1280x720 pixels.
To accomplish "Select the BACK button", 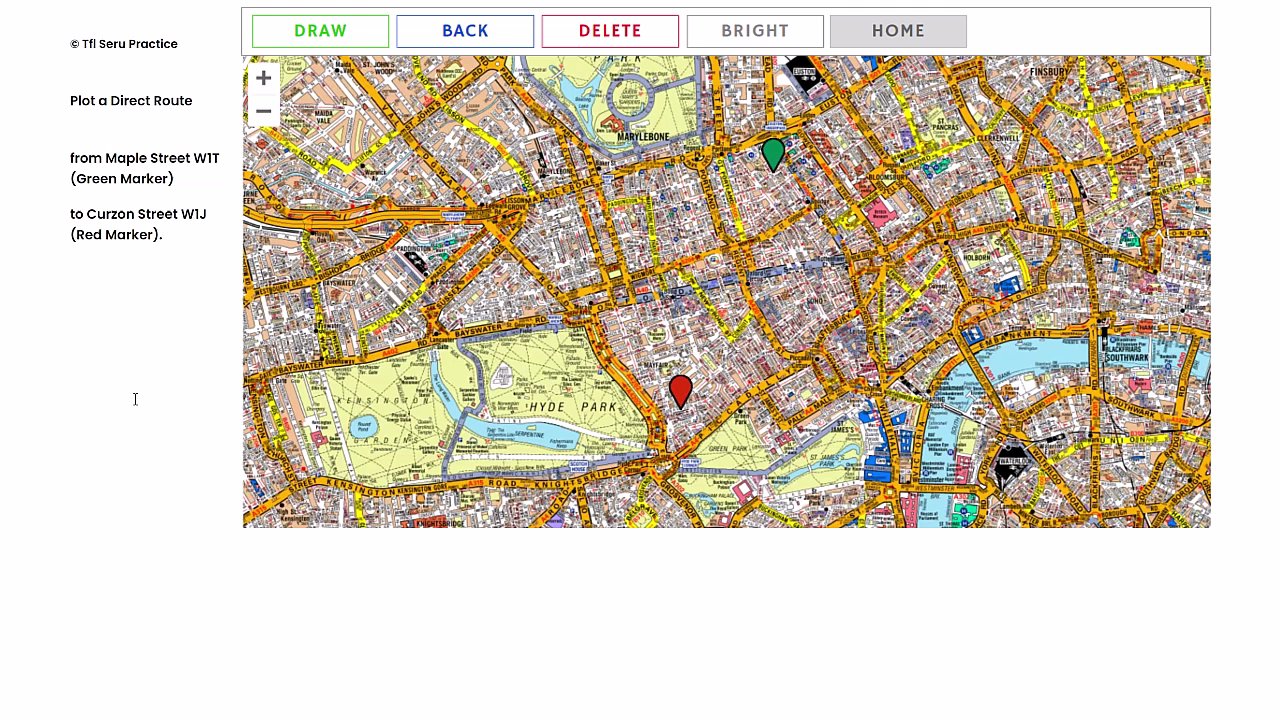I will 465,31.
